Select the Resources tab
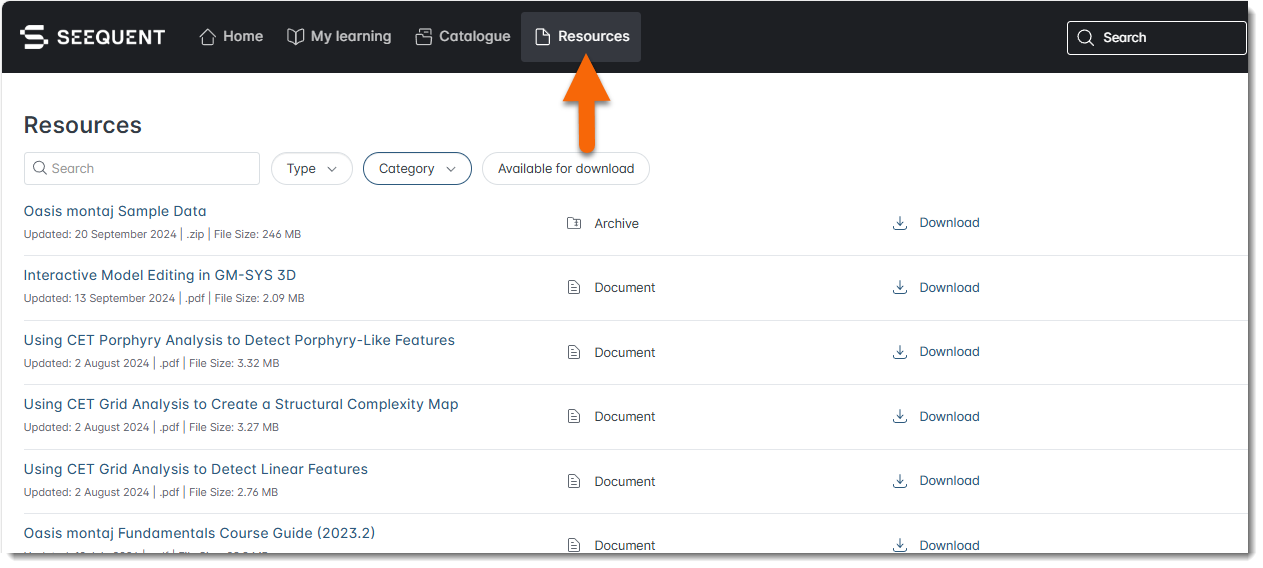Image resolution: width=1263 pixels, height=568 pixels. tap(581, 37)
